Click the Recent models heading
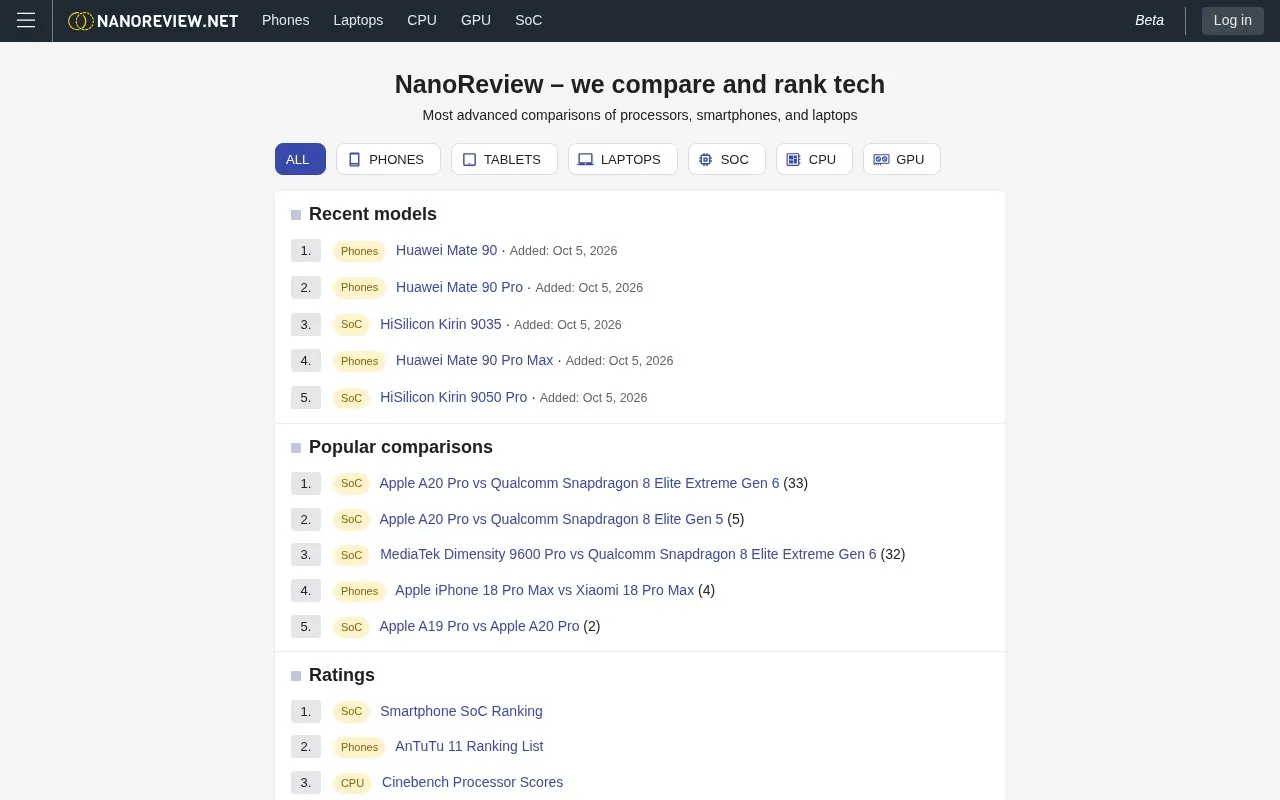 [x=373, y=214]
